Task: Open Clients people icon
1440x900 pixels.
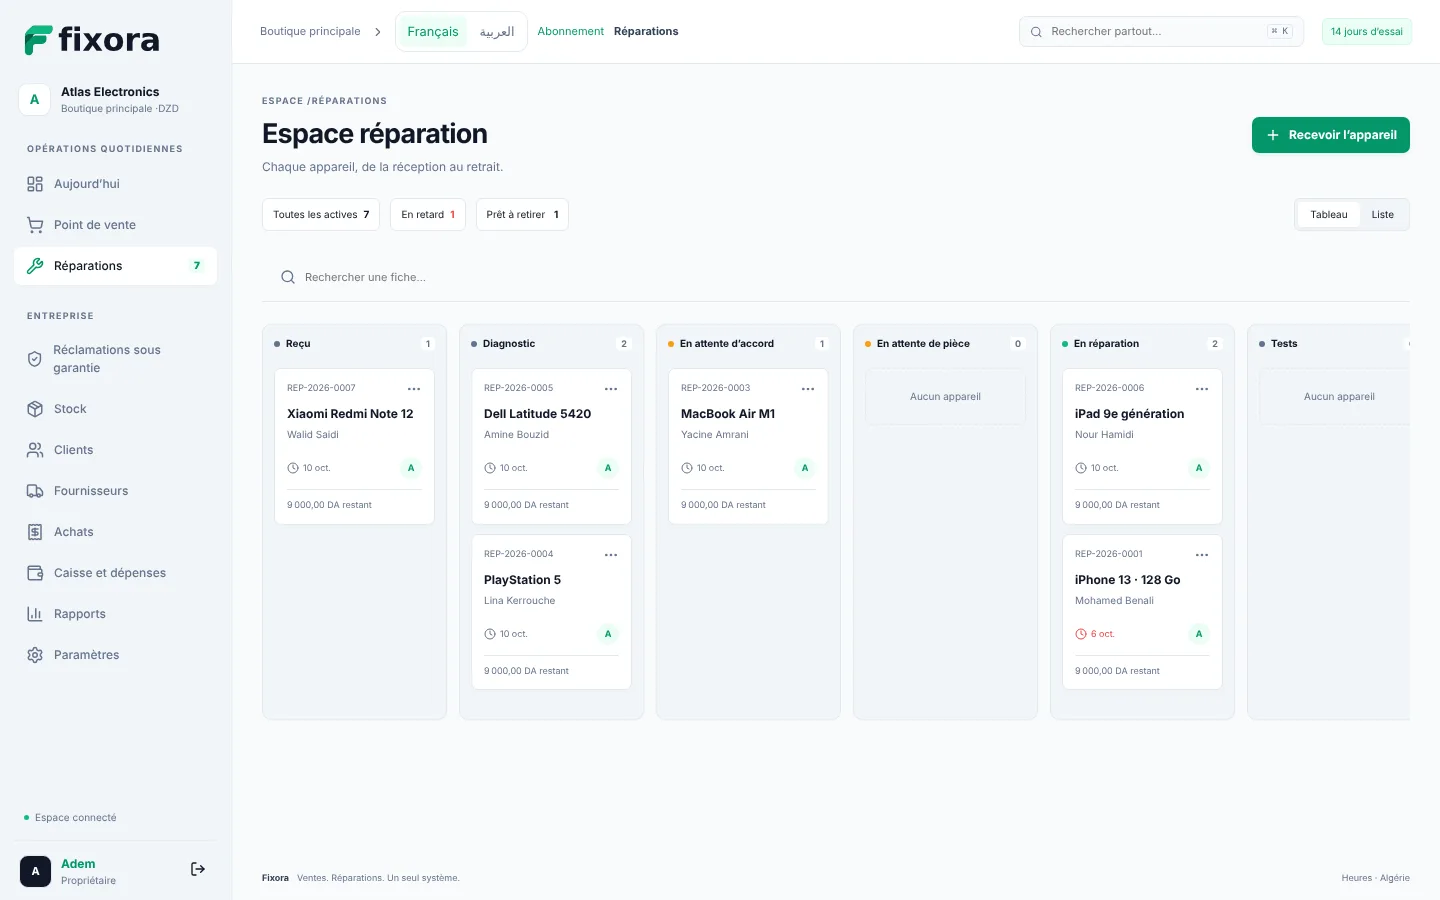Action: (x=35, y=450)
